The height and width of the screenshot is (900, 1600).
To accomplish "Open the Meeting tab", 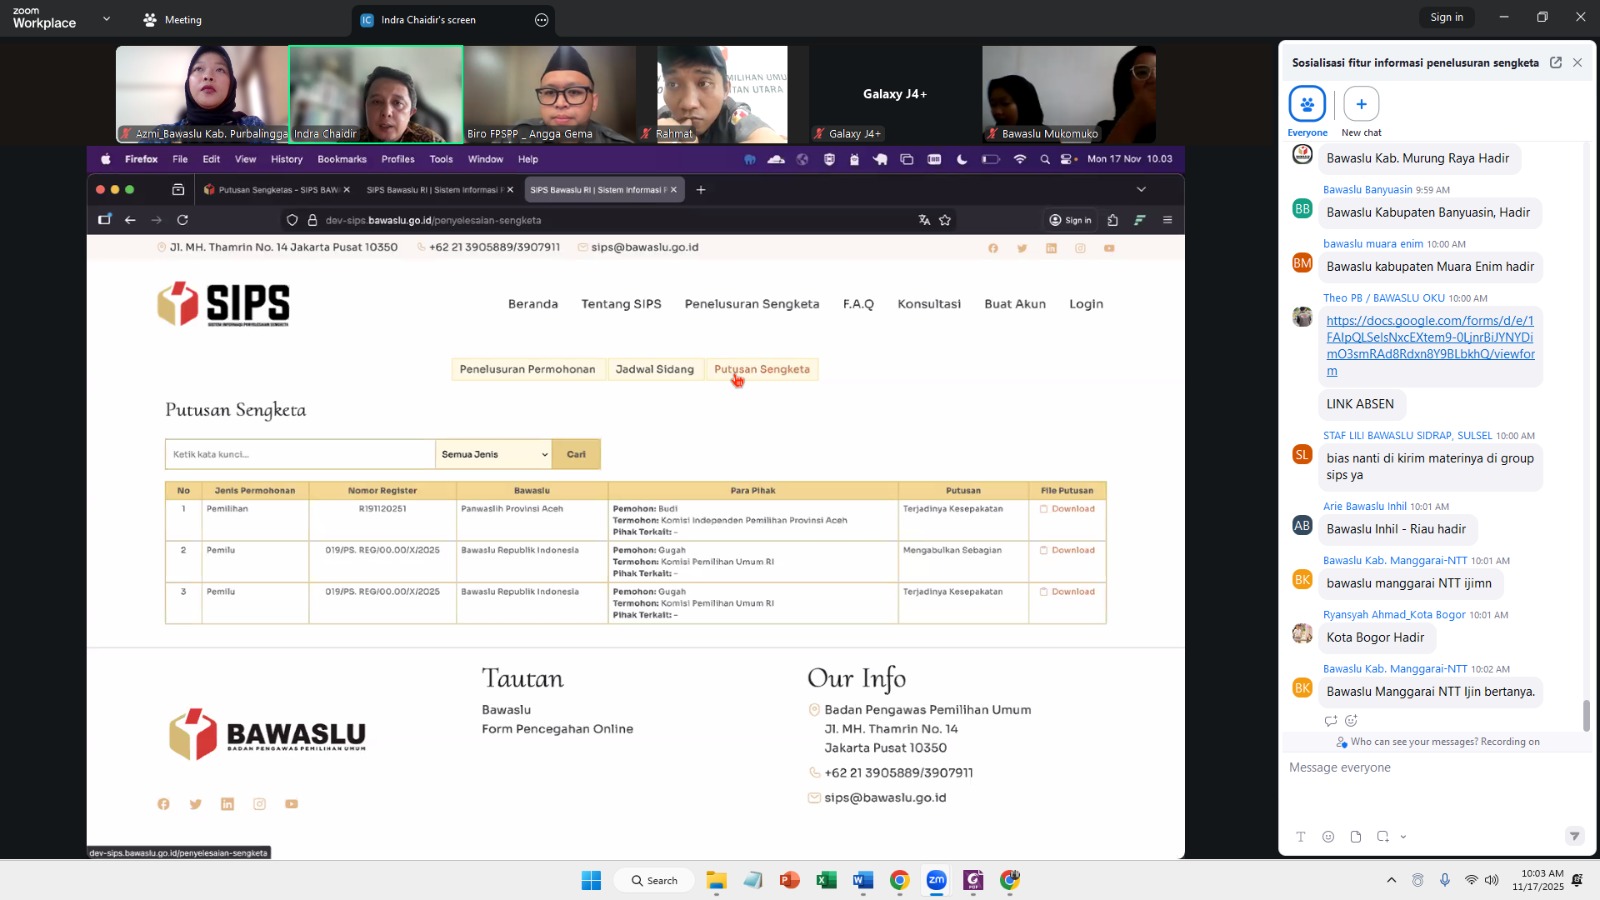I will 172,20.
